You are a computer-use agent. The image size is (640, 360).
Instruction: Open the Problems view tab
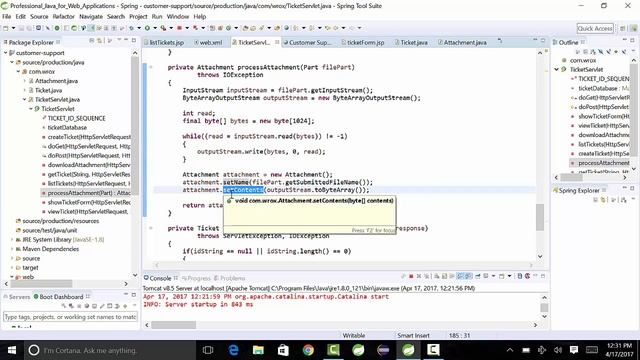coord(230,278)
